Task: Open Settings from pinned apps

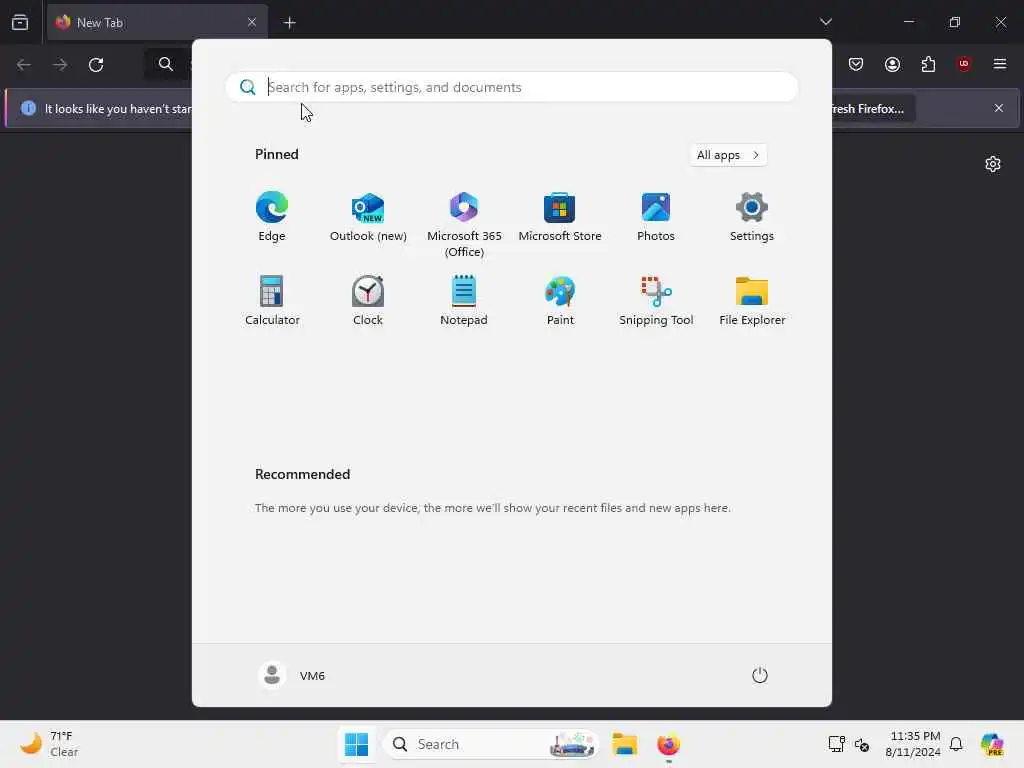Action: tap(752, 217)
